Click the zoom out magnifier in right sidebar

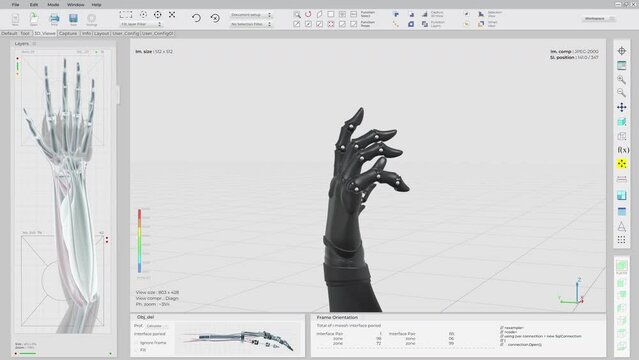(x=621, y=93)
